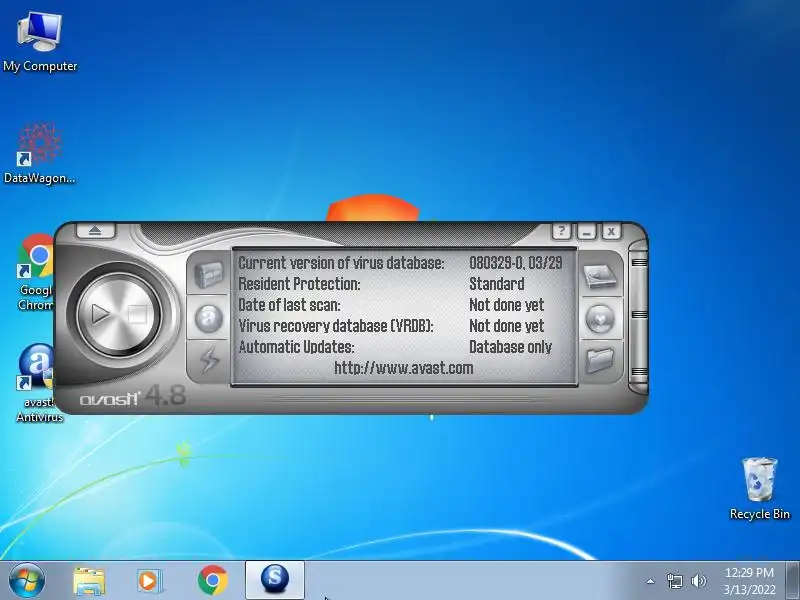
Task: Click the 'Database only' updates value
Action: point(510,347)
